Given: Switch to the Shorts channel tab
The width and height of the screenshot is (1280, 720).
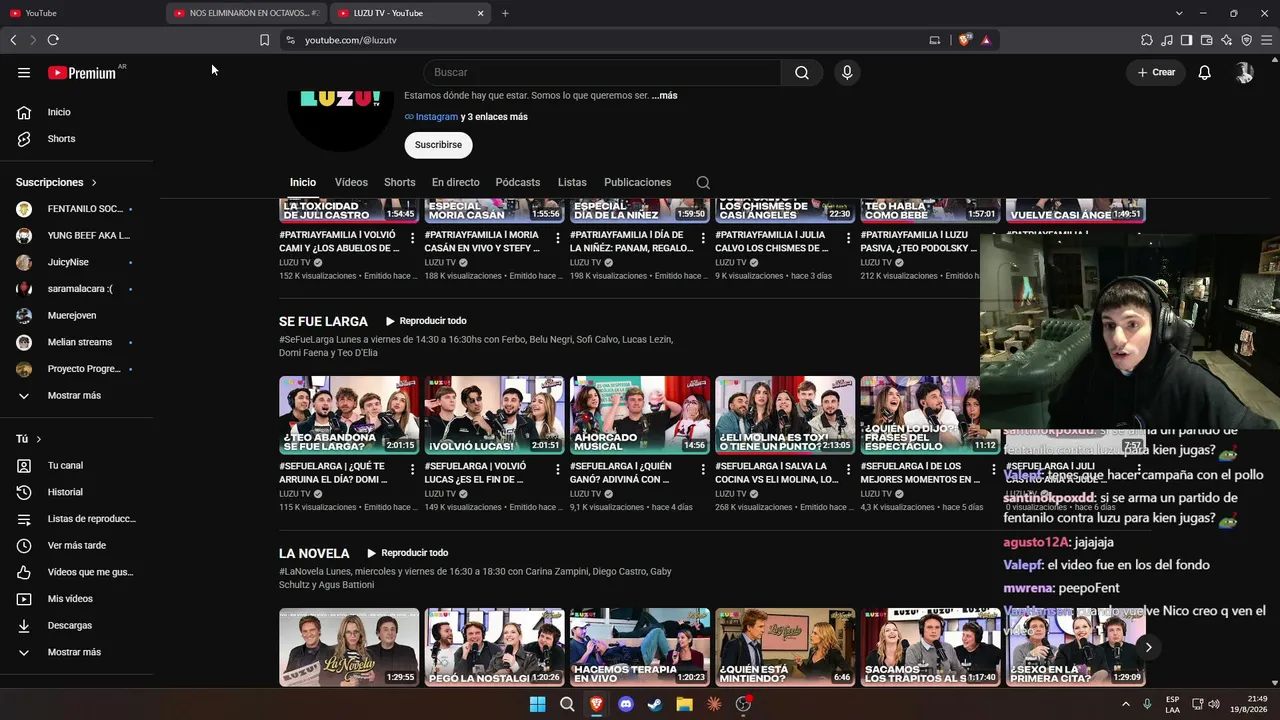Looking at the screenshot, I should [x=400, y=182].
